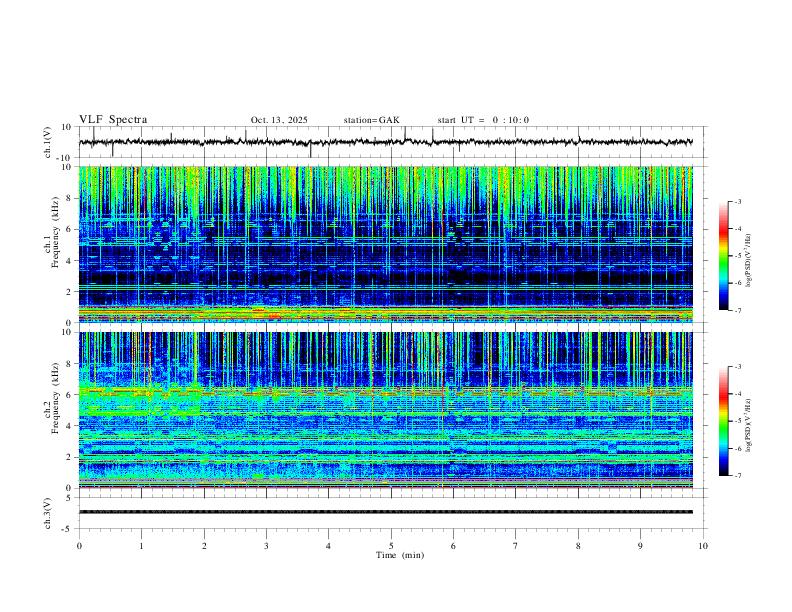This screenshot has height=612, width=792.
Task: Click the time axis tick label '7'
Action: [x=516, y=546]
